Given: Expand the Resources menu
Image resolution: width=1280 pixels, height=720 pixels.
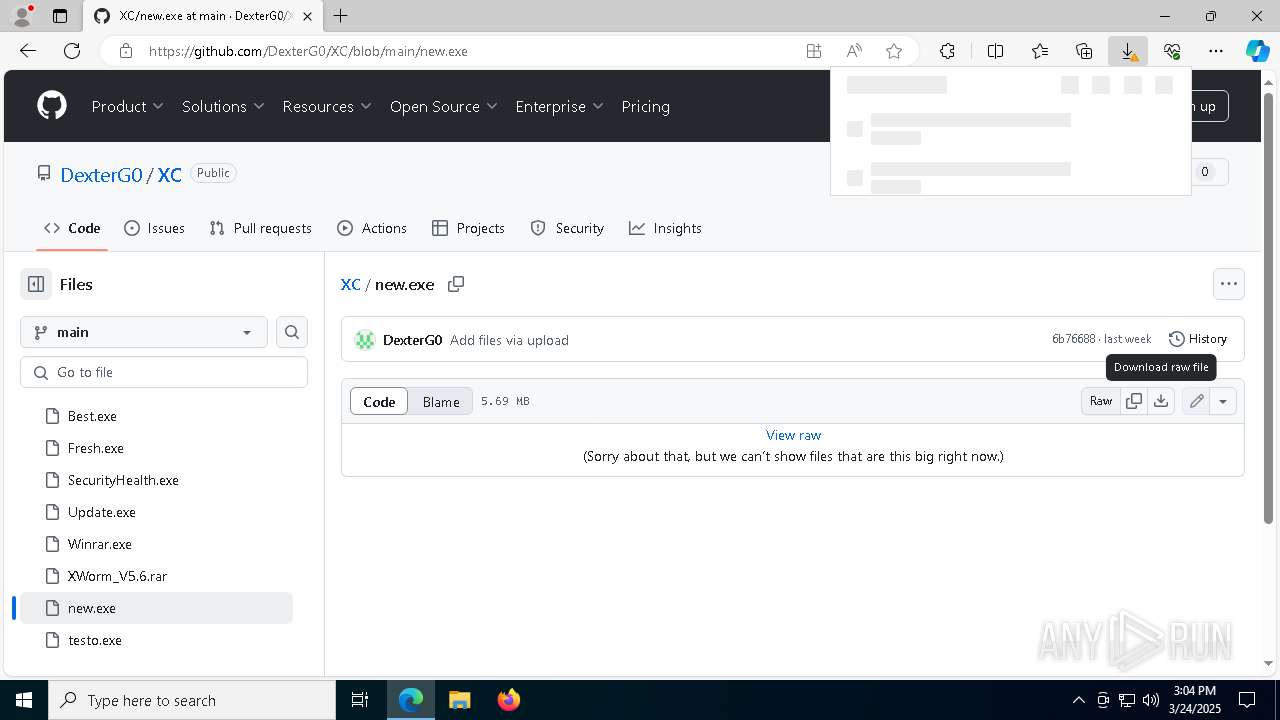Looking at the screenshot, I should (x=327, y=106).
